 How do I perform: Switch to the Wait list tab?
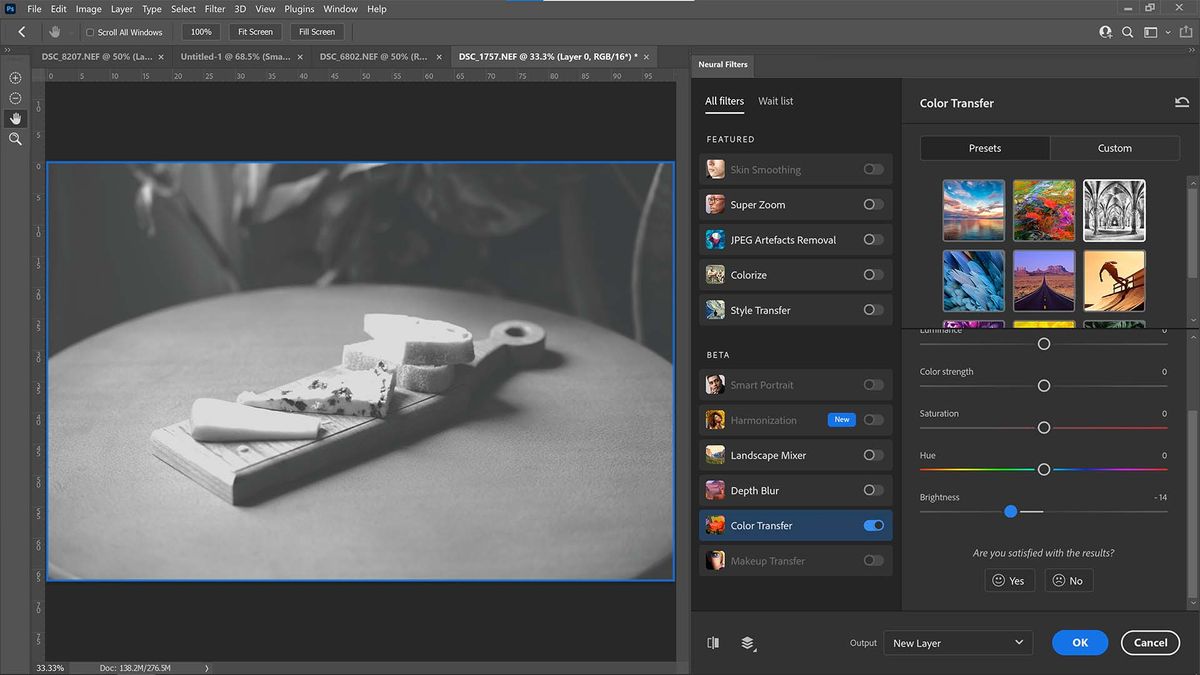(775, 100)
